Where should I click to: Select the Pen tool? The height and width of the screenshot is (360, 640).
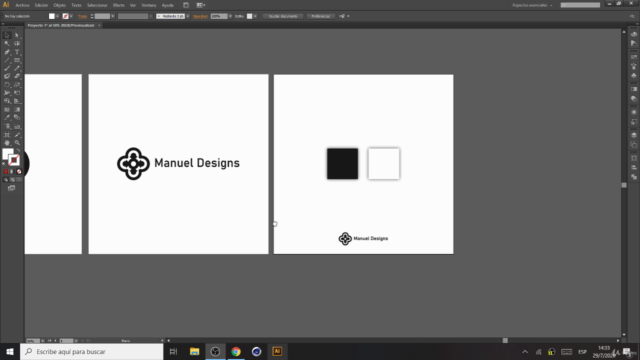[x=7, y=52]
